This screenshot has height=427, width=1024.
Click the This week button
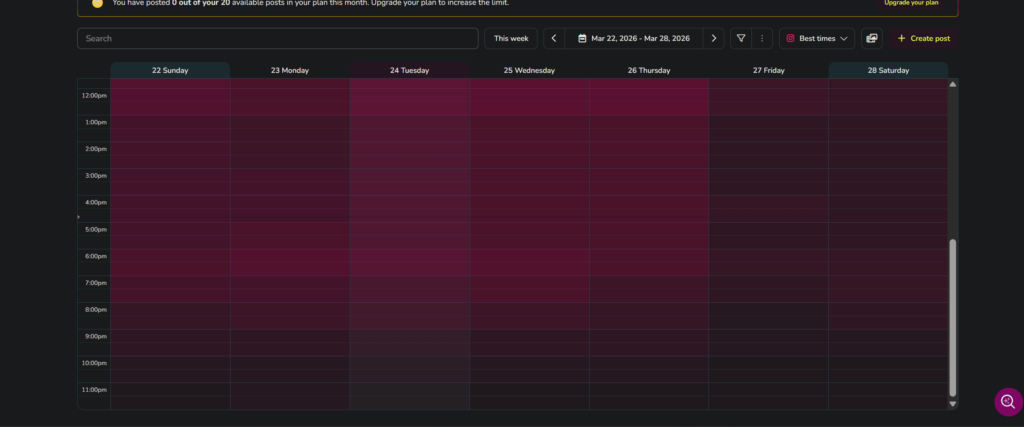[511, 39]
